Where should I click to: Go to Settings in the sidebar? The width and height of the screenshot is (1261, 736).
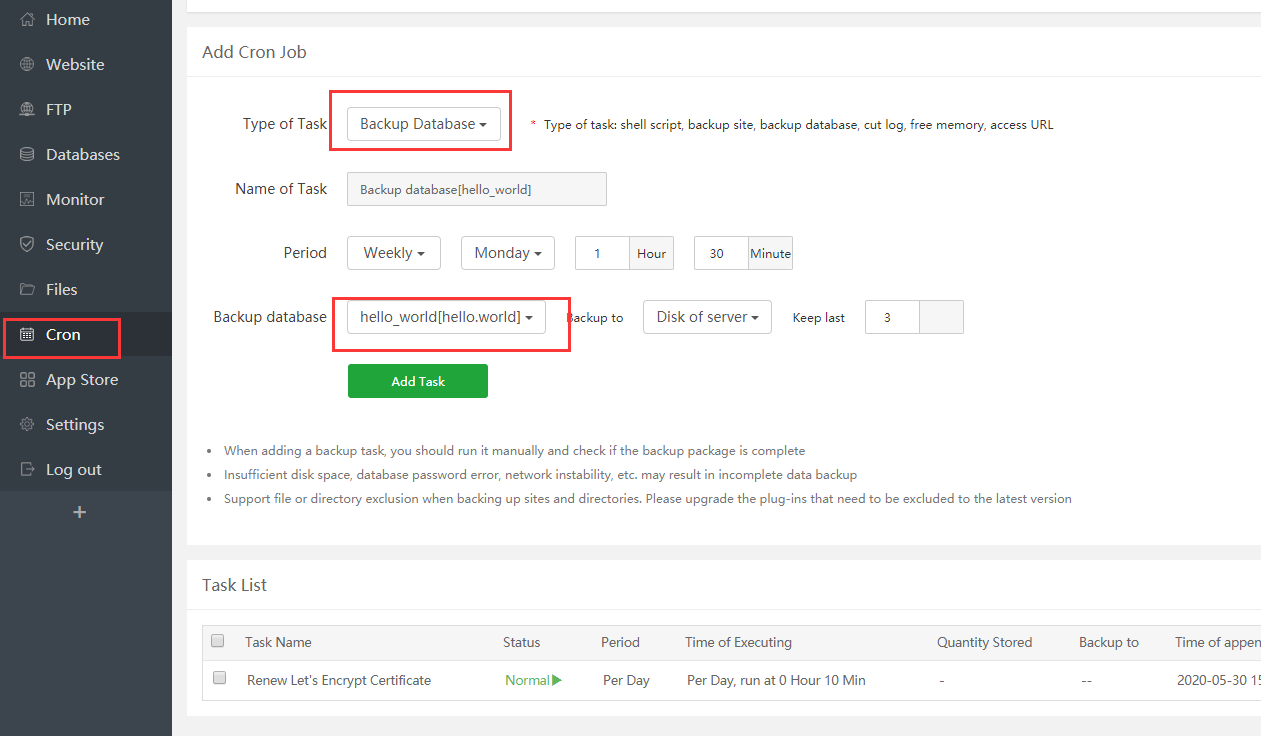click(x=74, y=425)
